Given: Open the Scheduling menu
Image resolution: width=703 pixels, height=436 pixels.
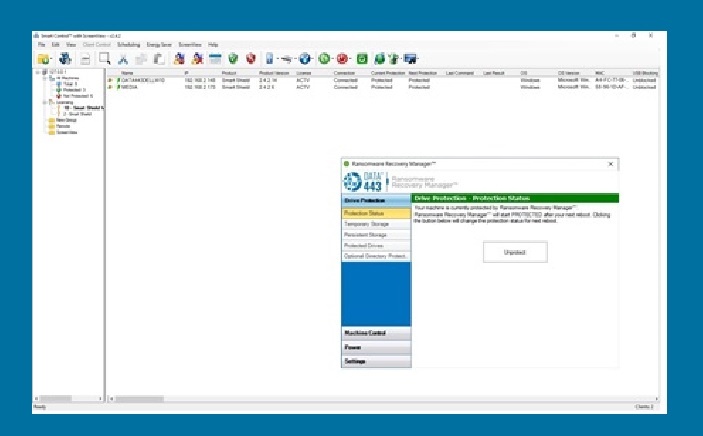Looking at the screenshot, I should click(129, 45).
